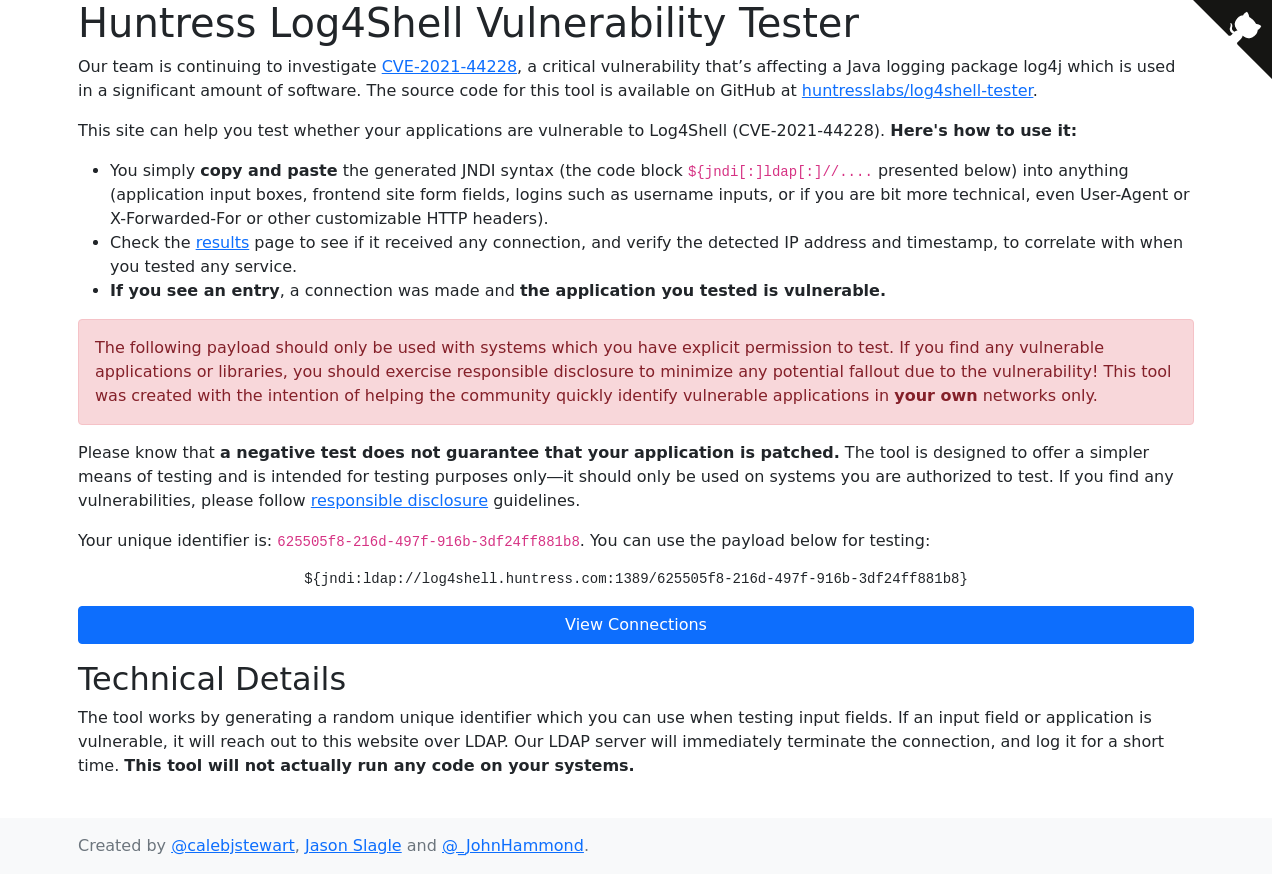The height and width of the screenshot is (874, 1272).
Task: Go to the results page link
Action: click(222, 243)
